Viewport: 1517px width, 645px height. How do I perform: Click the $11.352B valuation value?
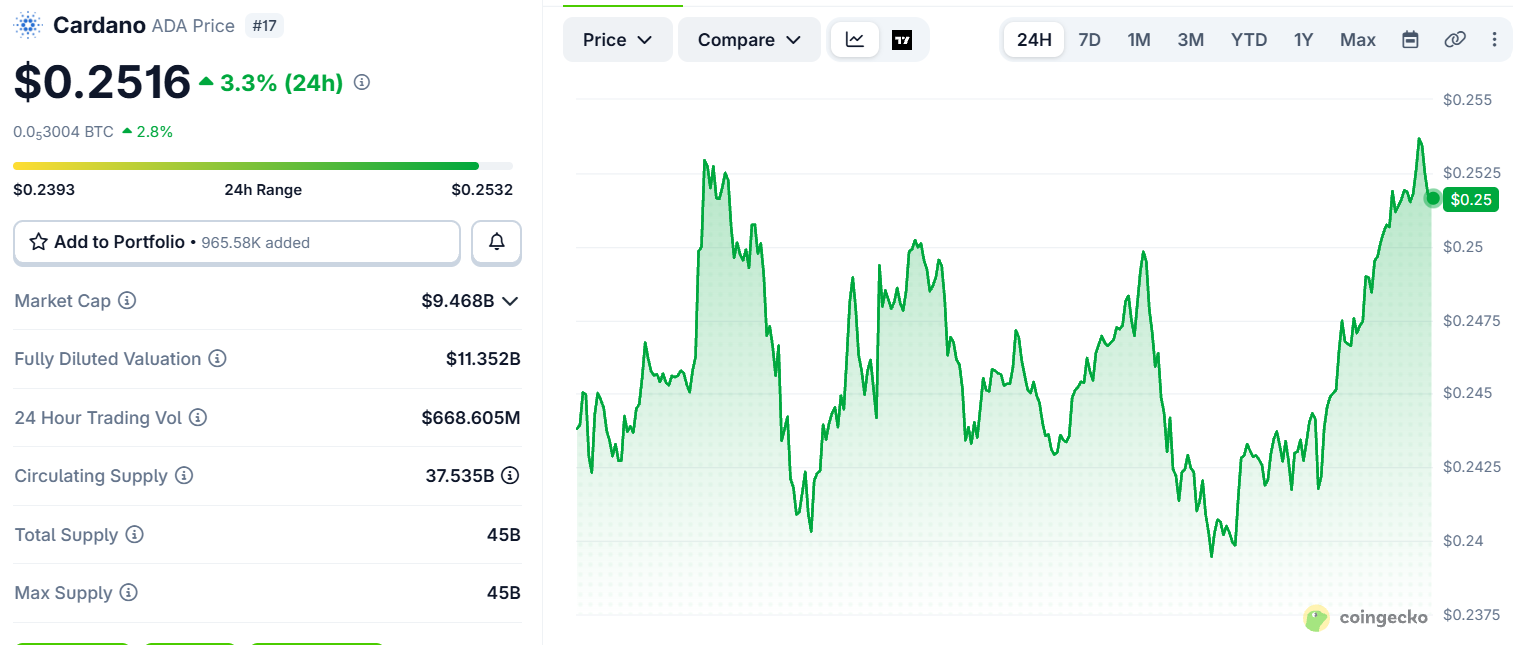click(483, 359)
